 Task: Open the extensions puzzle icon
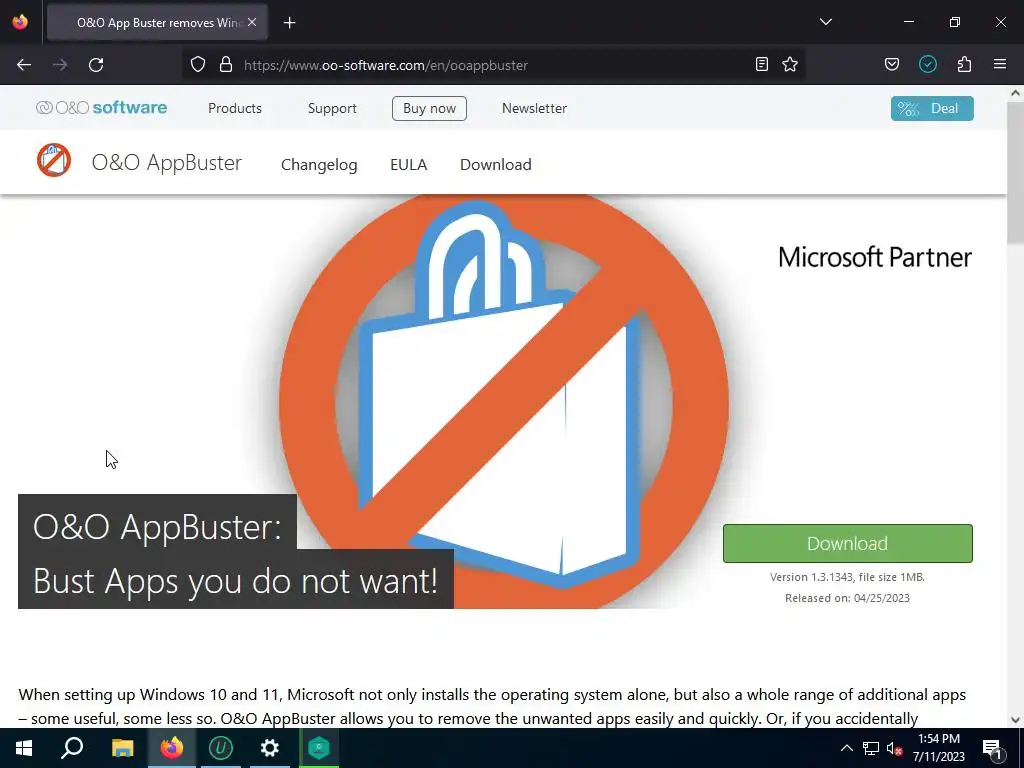click(x=964, y=64)
